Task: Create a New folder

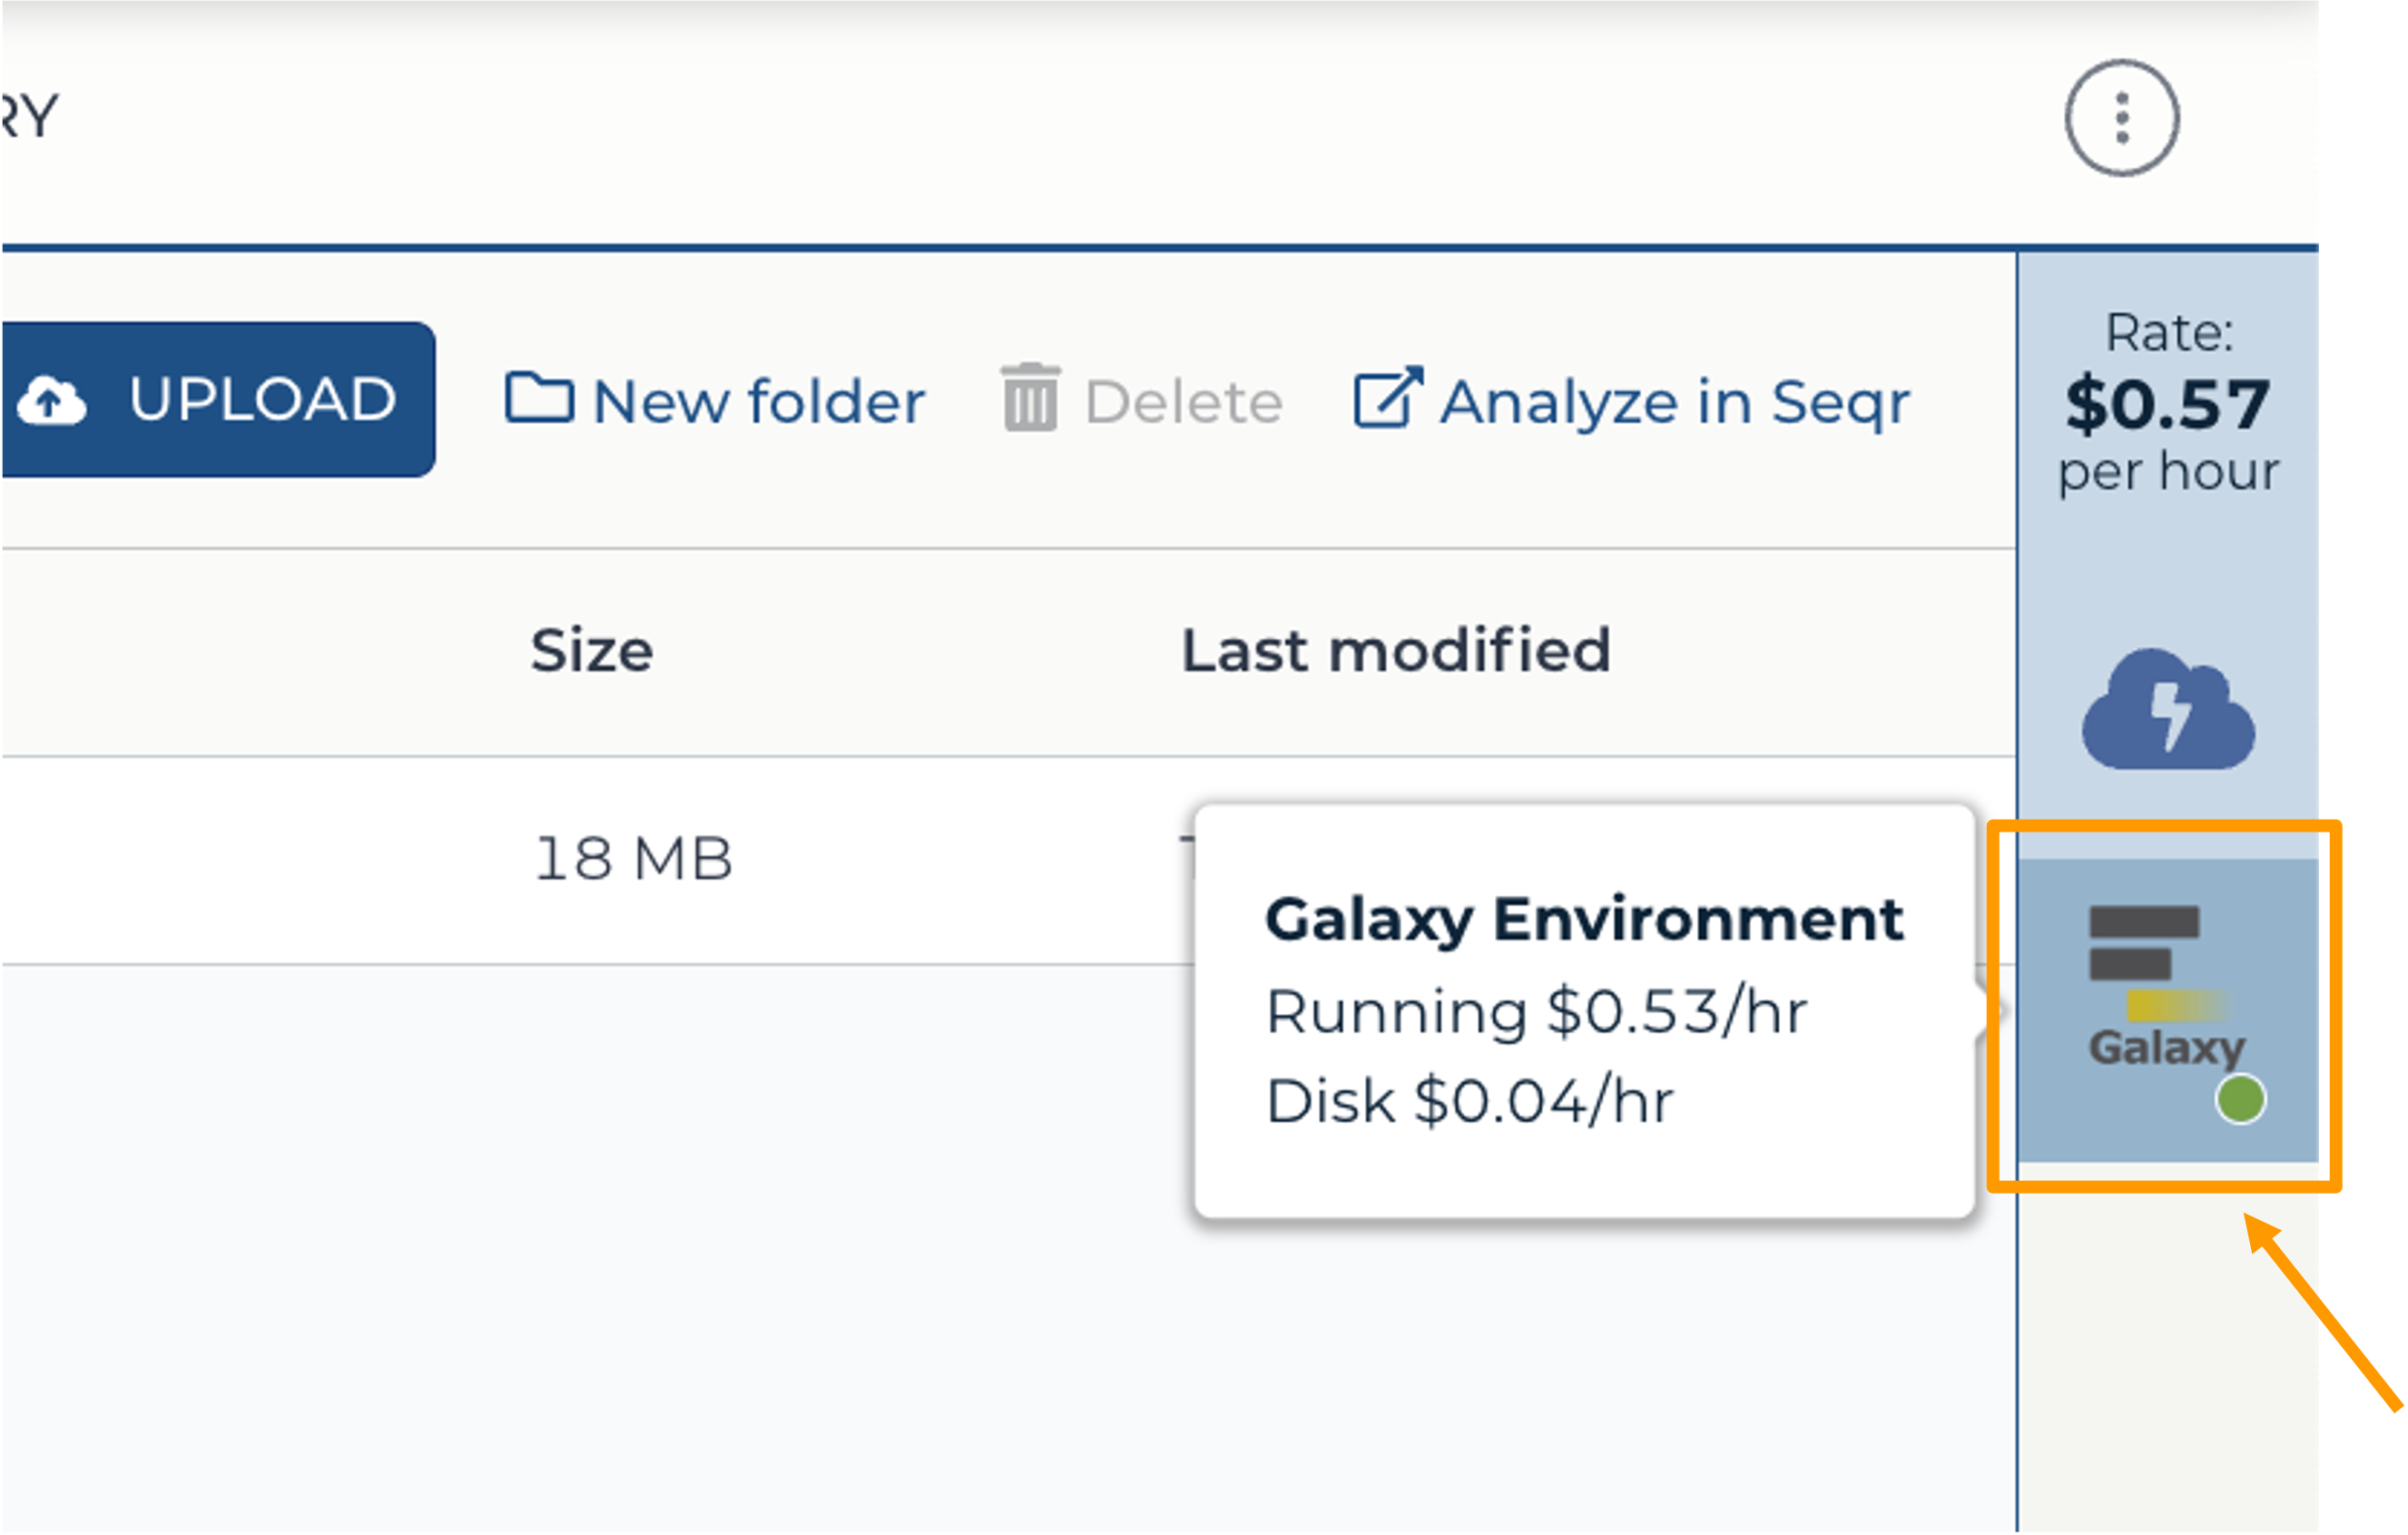Action: point(715,401)
